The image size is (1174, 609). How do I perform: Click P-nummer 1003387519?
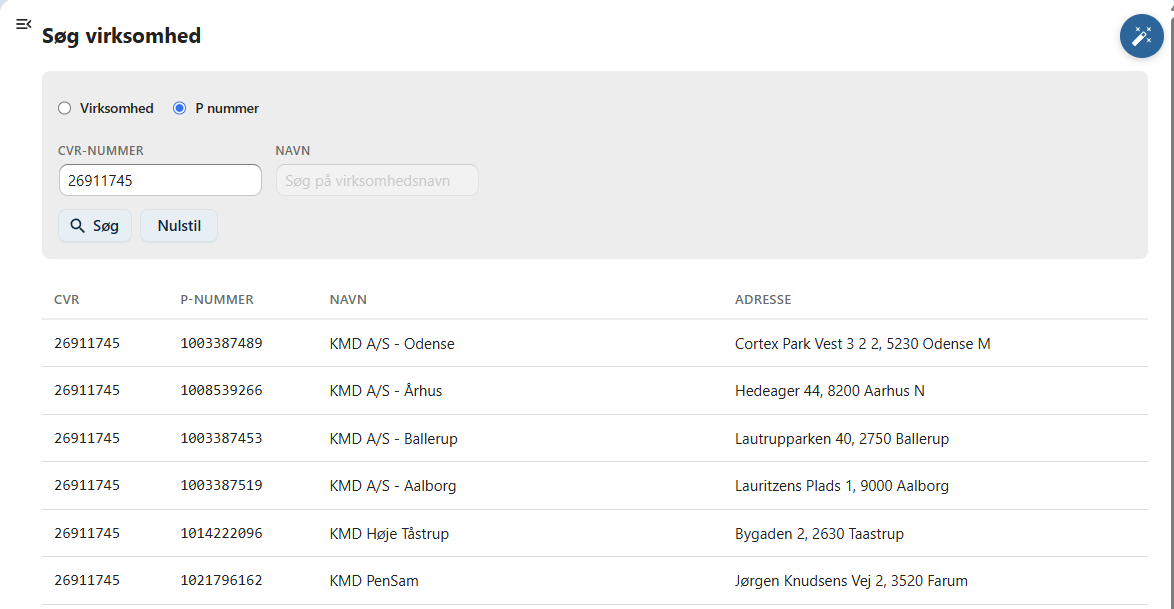[x=222, y=485]
